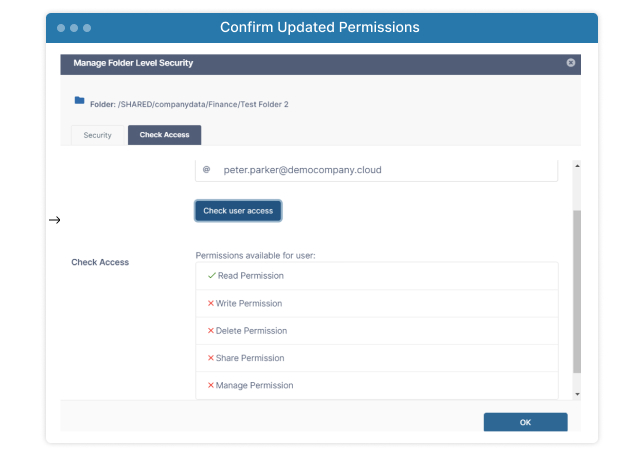644x456 pixels.
Task: Close the Manage Folder Level Security dialog
Action: coord(570,62)
